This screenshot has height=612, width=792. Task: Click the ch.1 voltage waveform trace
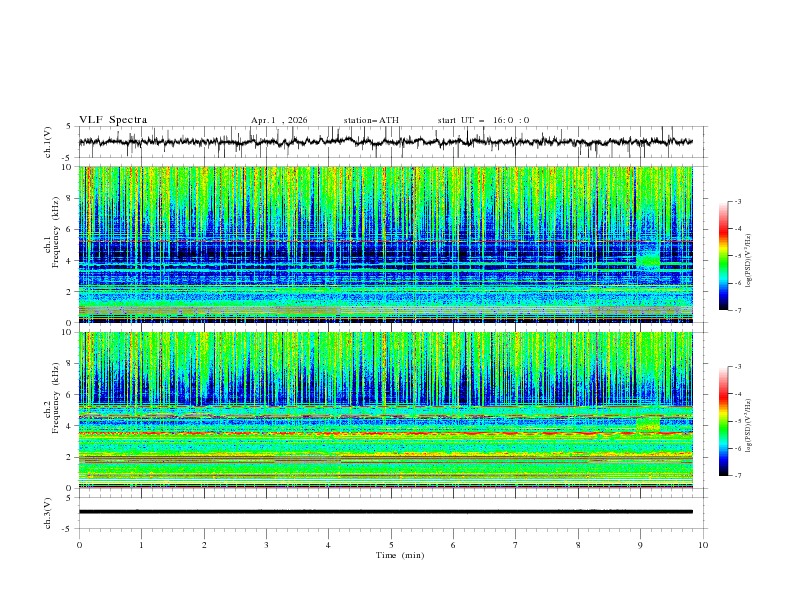click(385, 142)
